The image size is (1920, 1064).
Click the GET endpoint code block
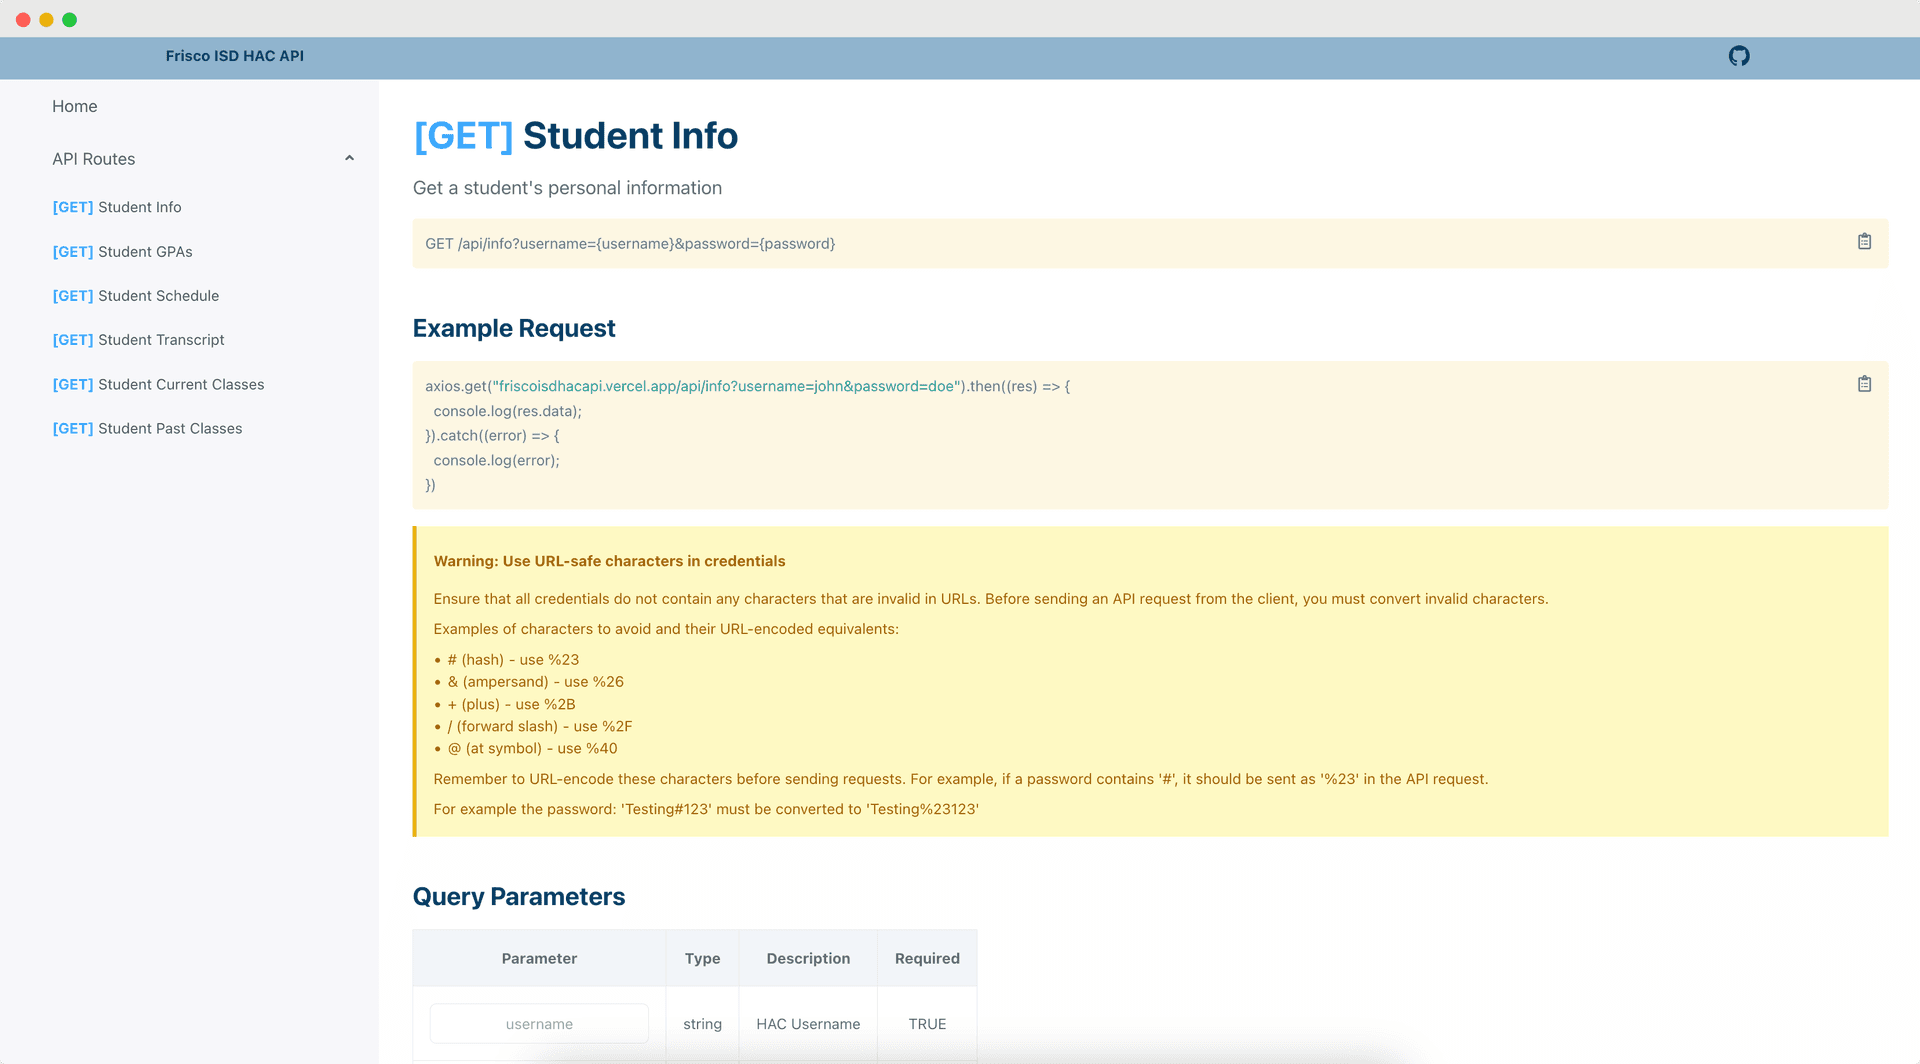coord(630,243)
